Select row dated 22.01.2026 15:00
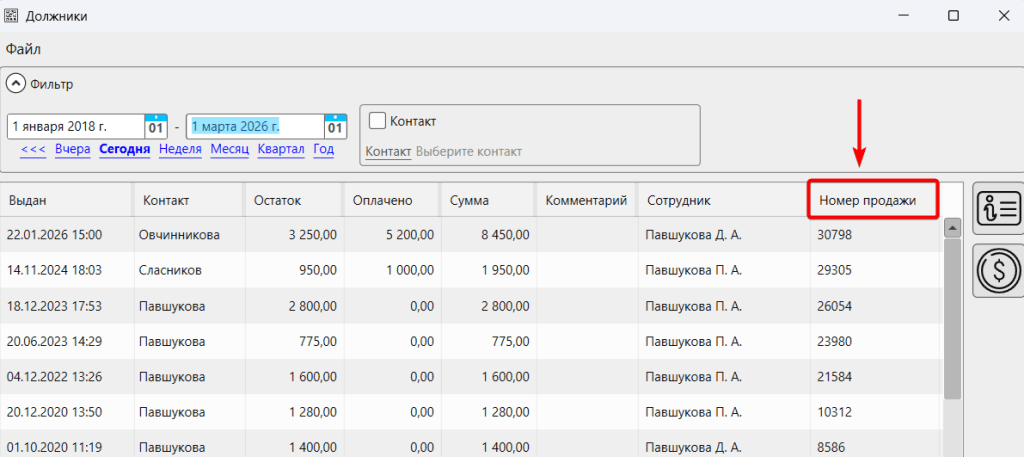The height and width of the screenshot is (457, 1024). [470, 235]
